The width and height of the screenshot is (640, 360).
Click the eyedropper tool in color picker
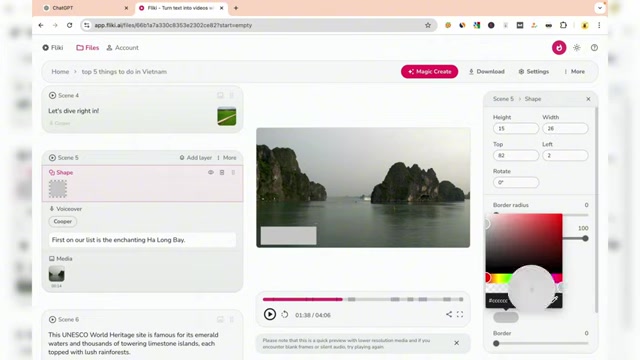pos(554,300)
